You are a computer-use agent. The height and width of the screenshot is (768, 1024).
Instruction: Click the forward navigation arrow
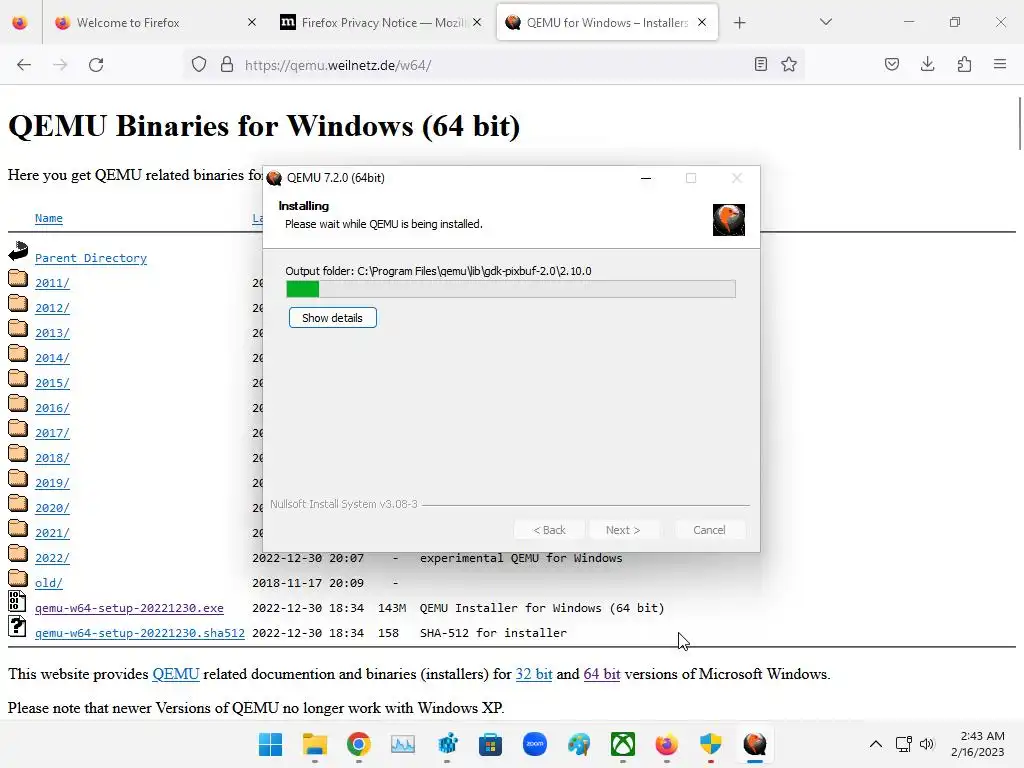[60, 65]
